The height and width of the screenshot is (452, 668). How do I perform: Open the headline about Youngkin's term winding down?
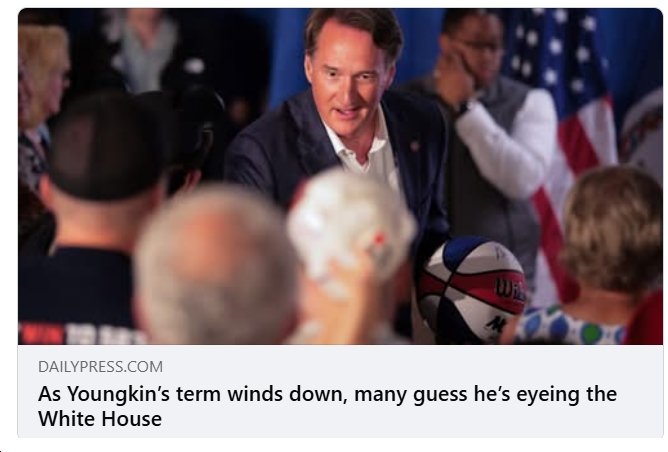(x=327, y=406)
